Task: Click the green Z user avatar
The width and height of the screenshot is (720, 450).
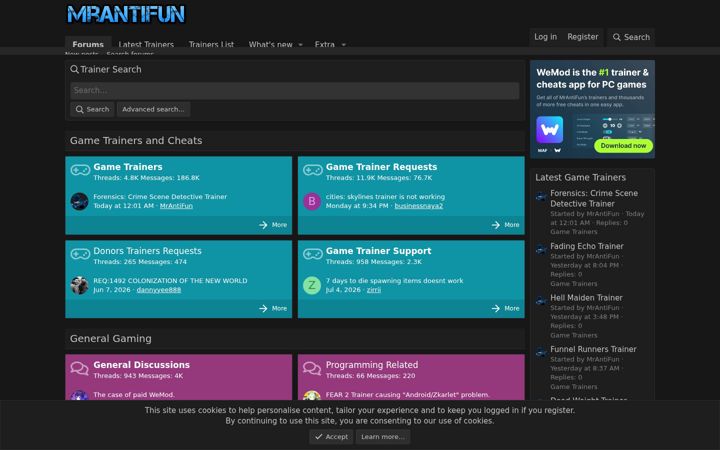Action: (x=312, y=285)
